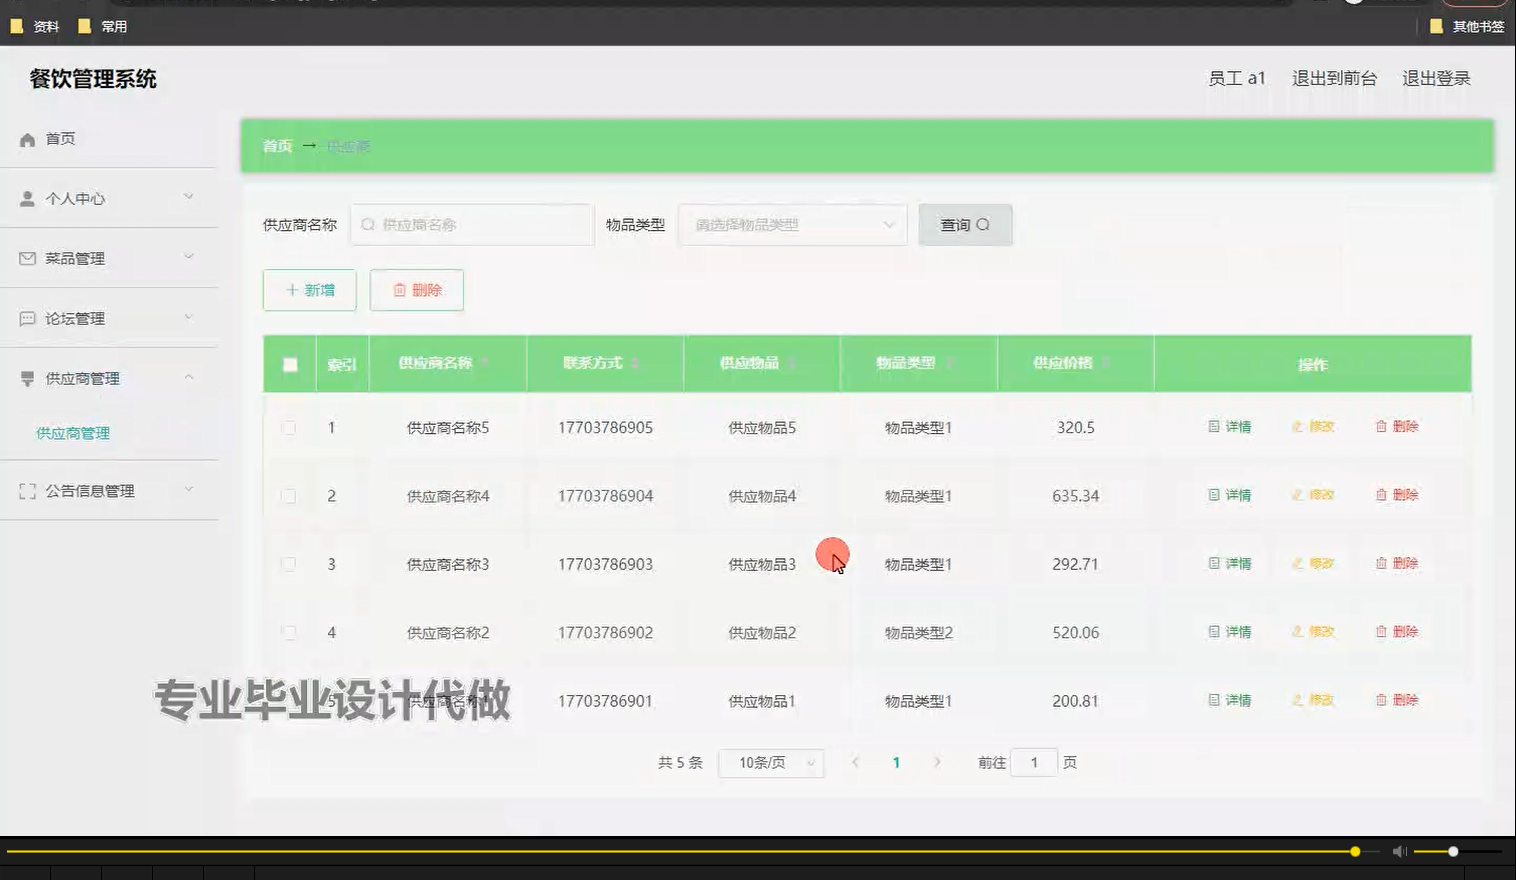Open 详情 for 供应商名称2
This screenshot has width=1516, height=880.
(1230, 632)
